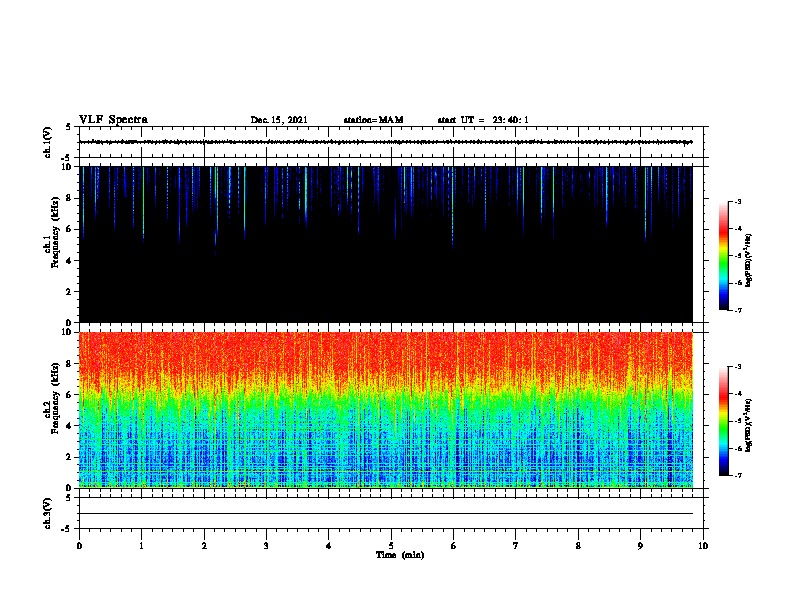Click inside the ch.2 spectrogram panel
Image resolution: width=792 pixels, height=612 pixels.
point(386,410)
